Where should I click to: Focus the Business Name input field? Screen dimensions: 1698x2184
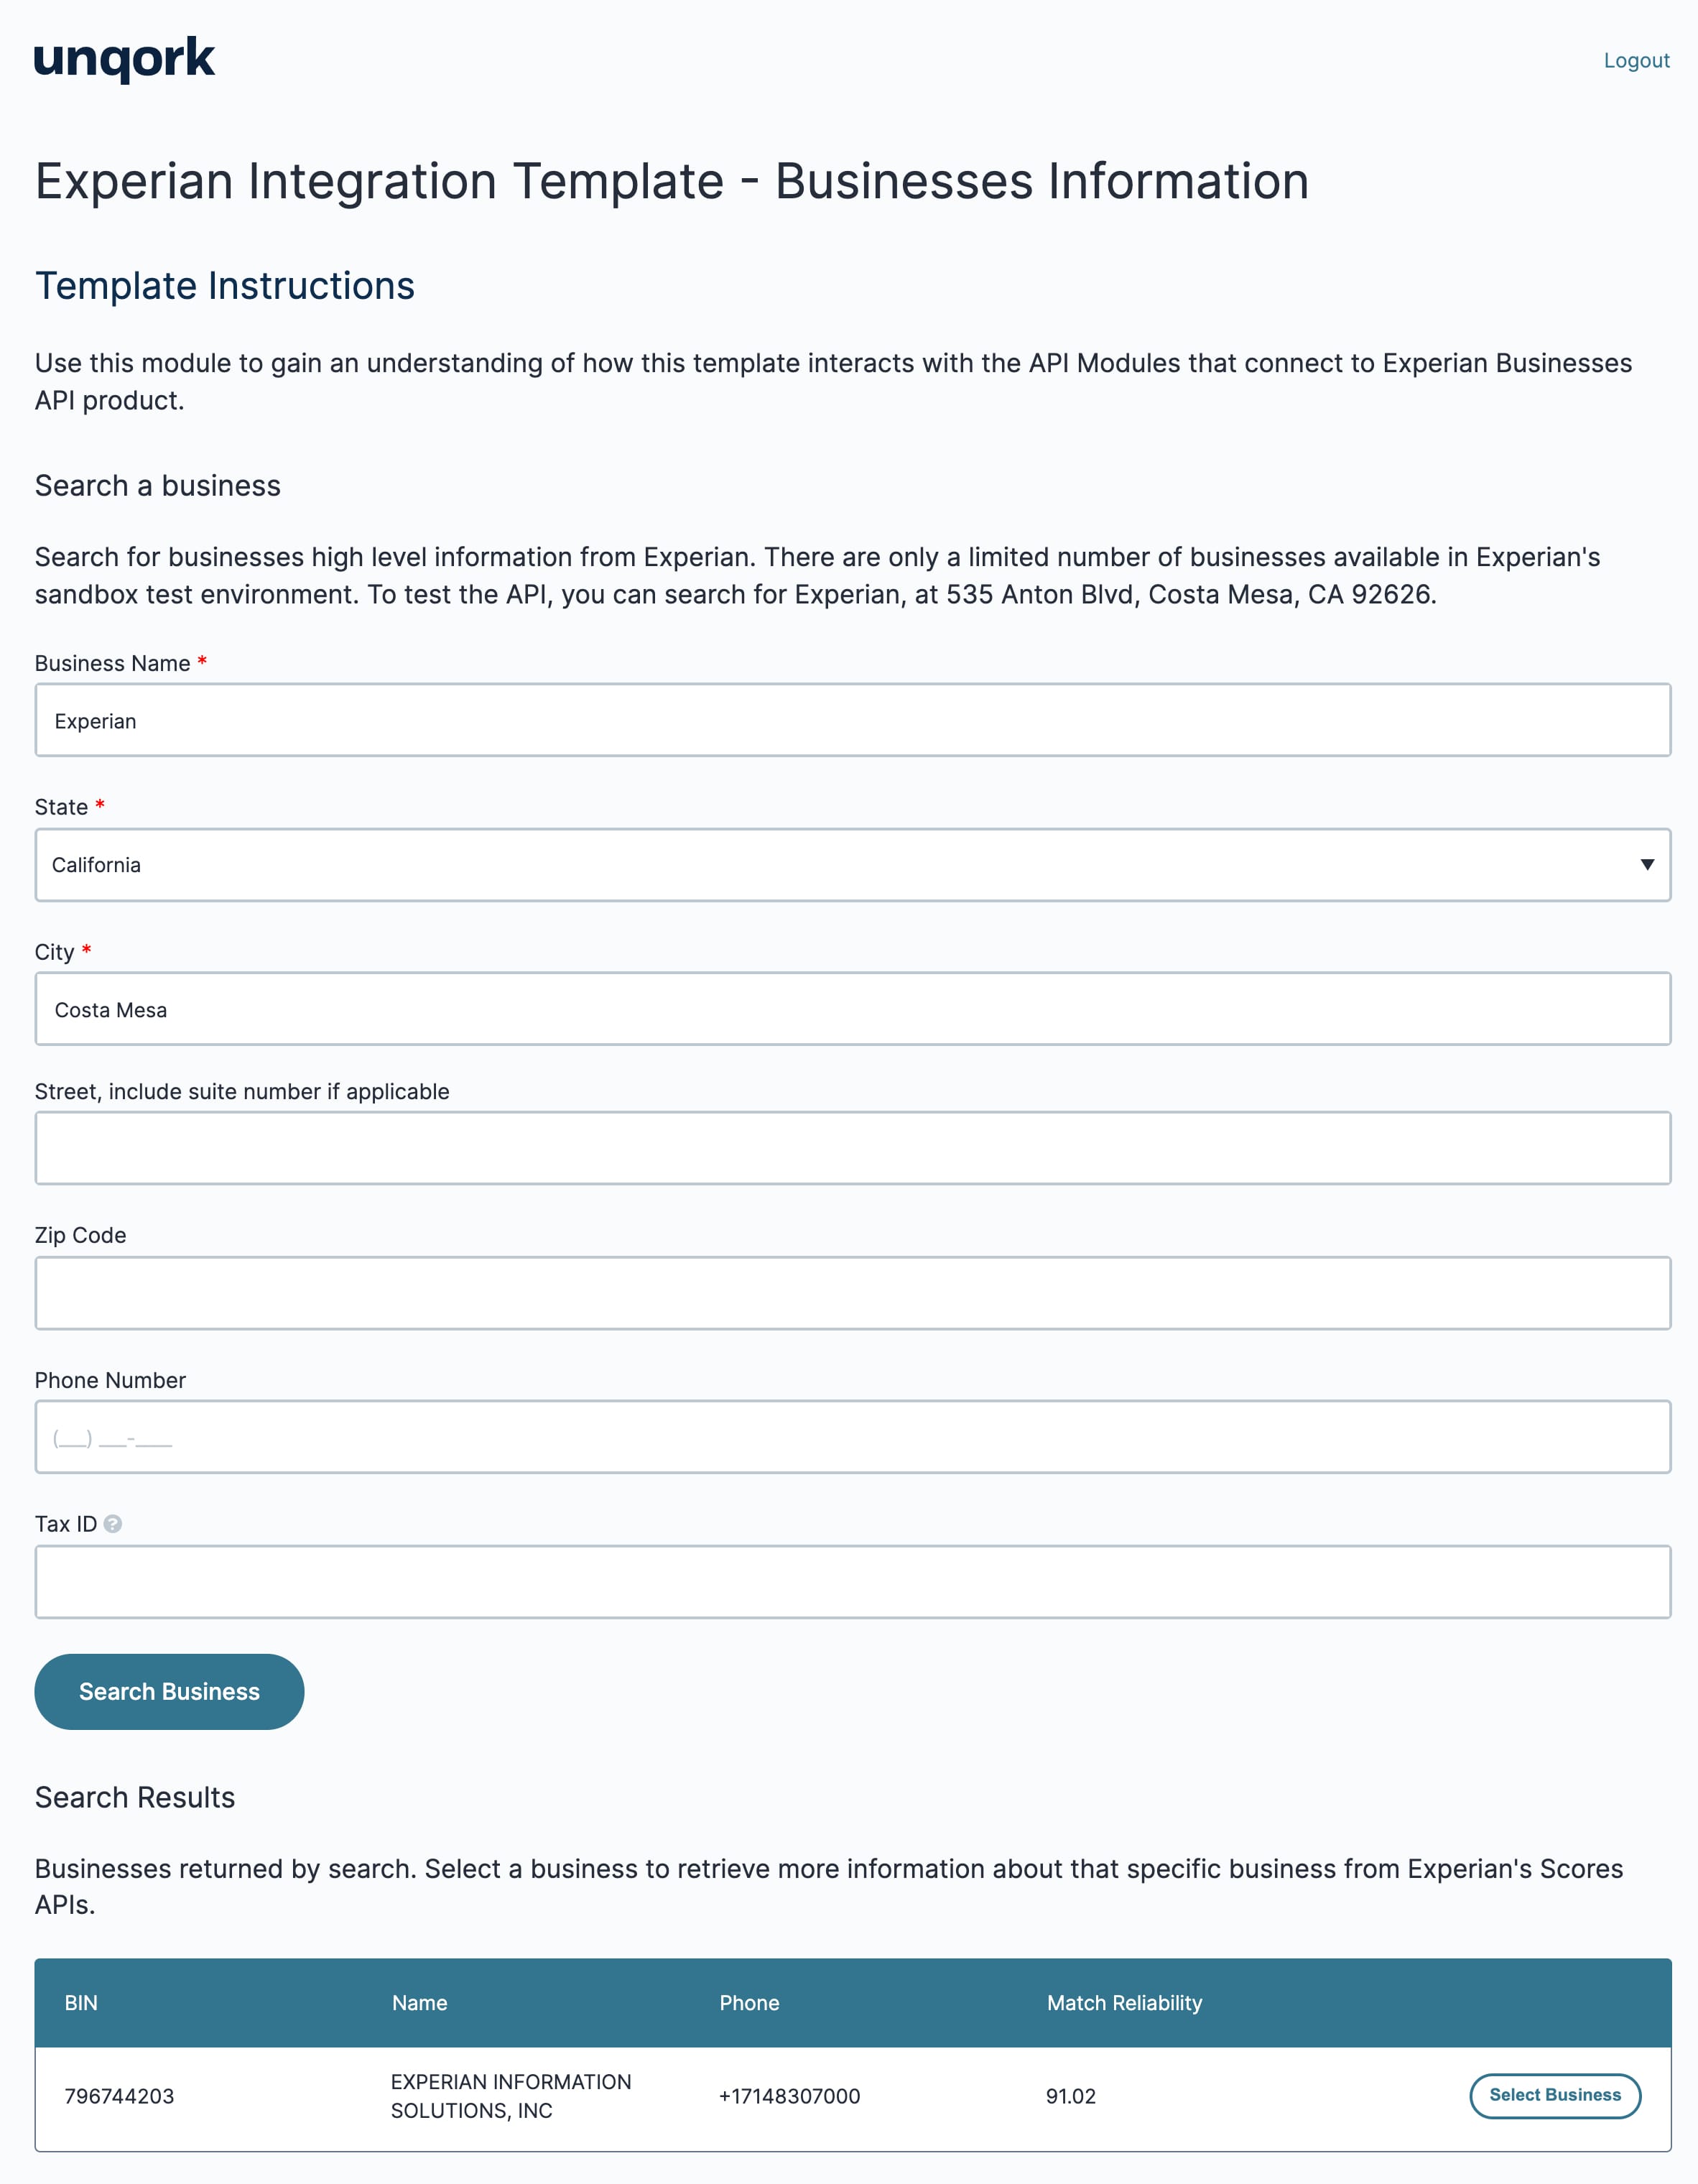(x=852, y=720)
